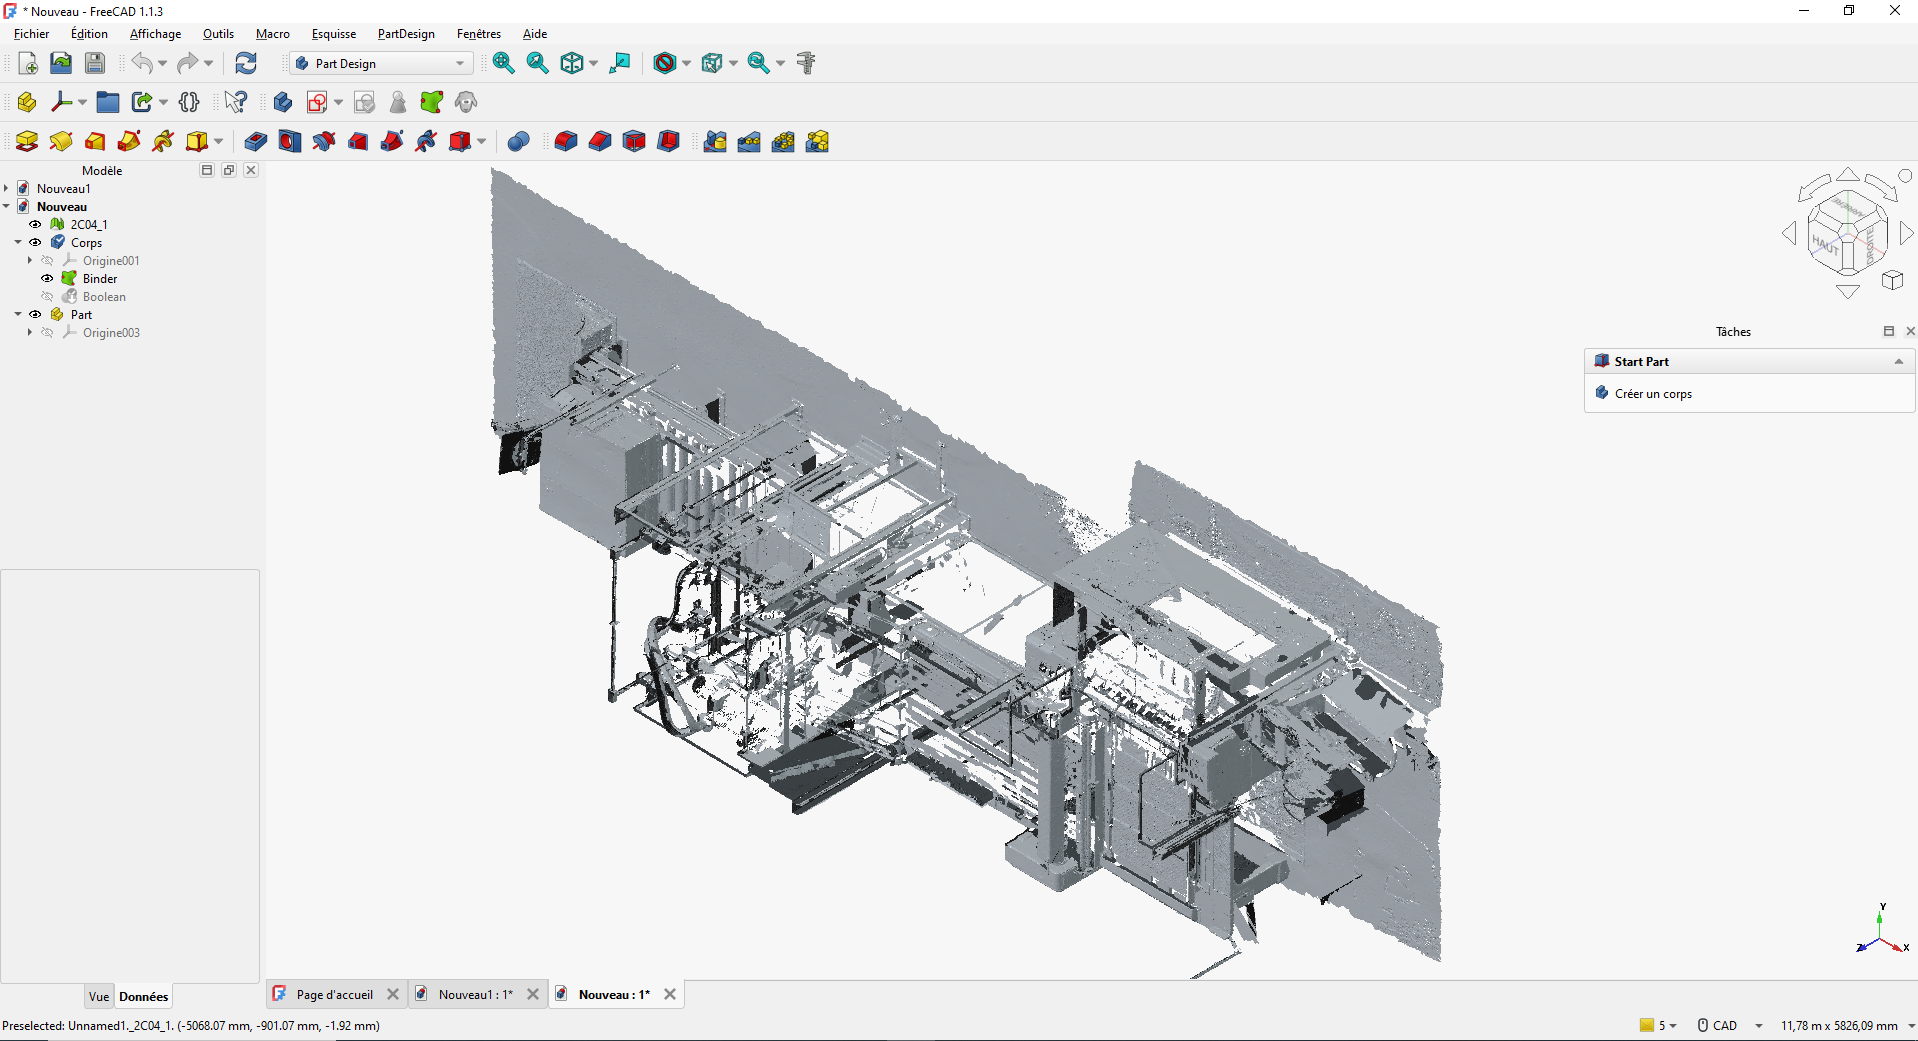Click the Create Body icon

click(283, 102)
